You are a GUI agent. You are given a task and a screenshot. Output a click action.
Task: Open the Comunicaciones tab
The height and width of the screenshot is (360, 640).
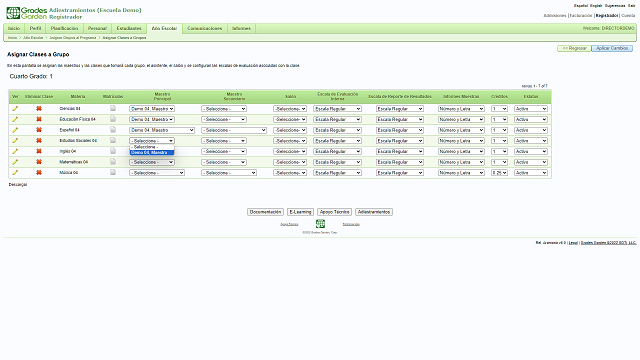pos(204,29)
